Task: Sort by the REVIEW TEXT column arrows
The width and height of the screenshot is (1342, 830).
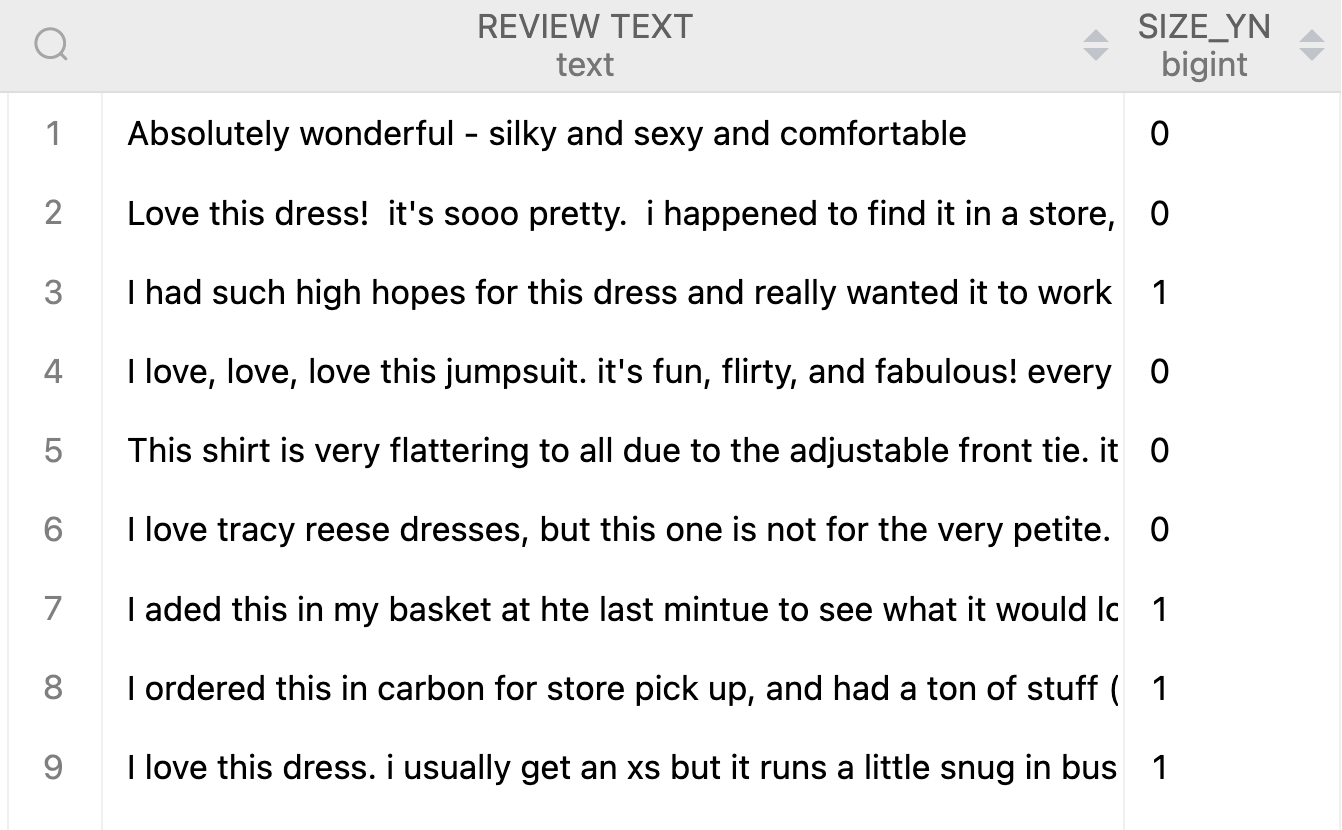Action: pos(1096,45)
